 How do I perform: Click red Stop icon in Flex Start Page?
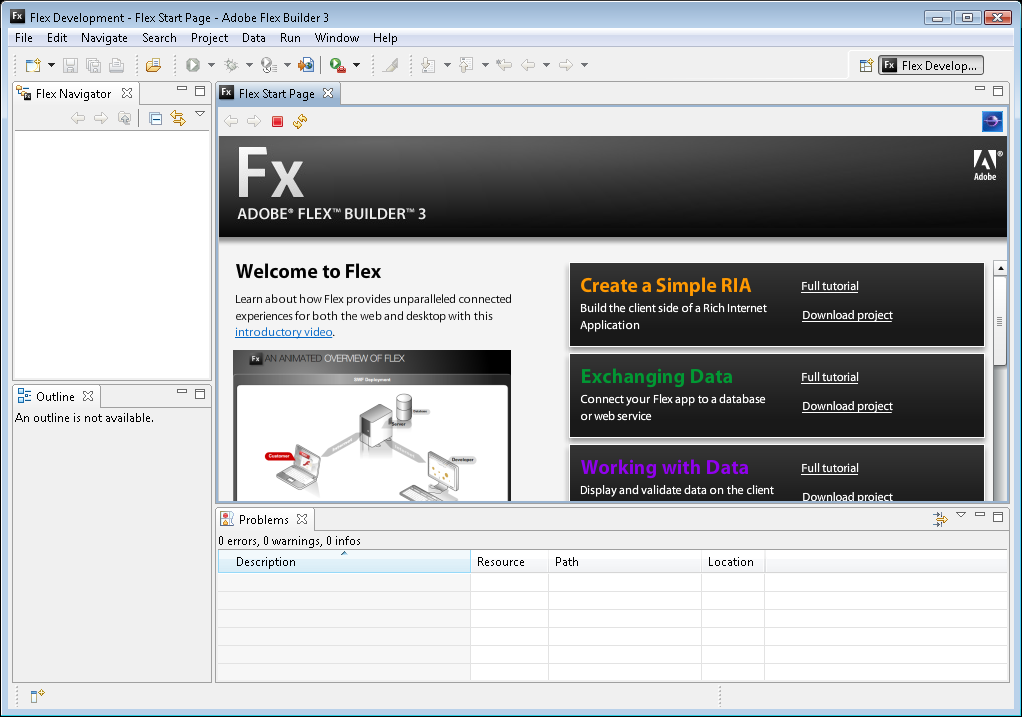point(278,121)
